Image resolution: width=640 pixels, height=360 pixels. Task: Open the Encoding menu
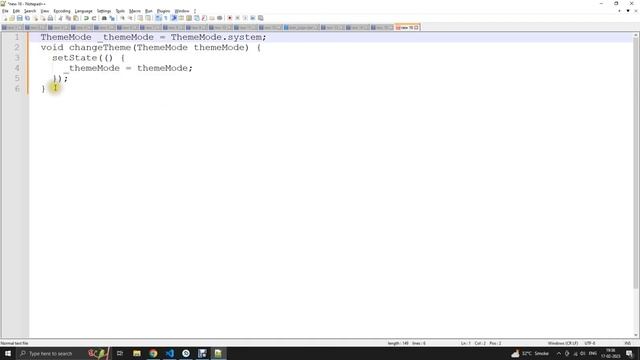point(62,11)
